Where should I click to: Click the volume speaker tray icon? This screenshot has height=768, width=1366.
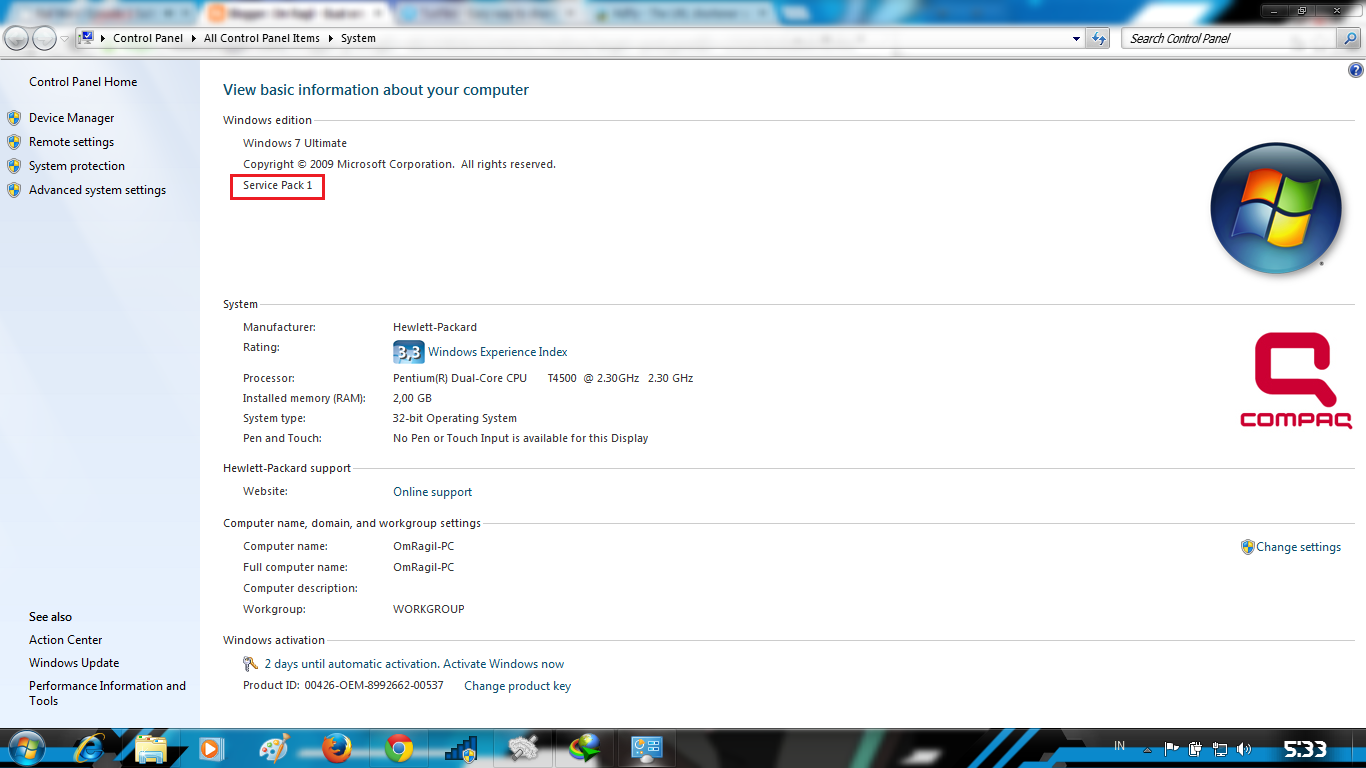1243,748
